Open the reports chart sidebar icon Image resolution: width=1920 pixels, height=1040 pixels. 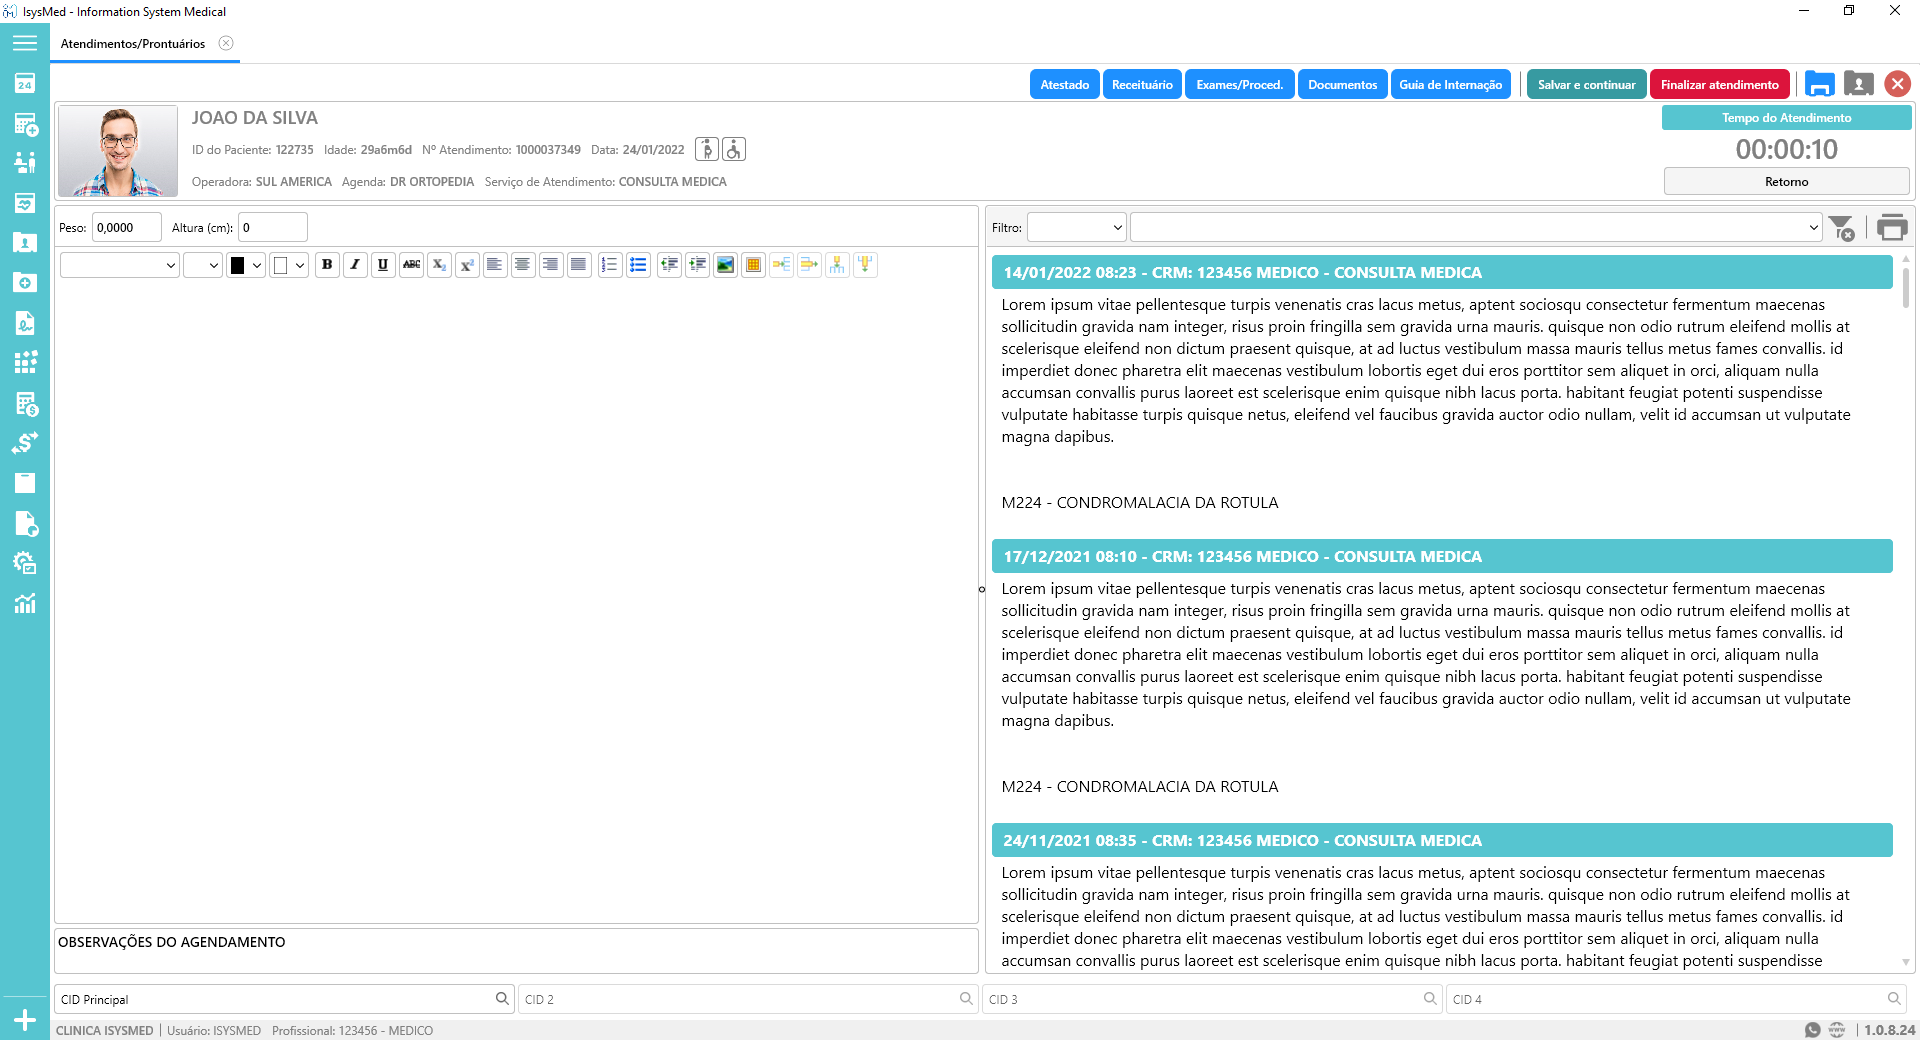click(25, 604)
